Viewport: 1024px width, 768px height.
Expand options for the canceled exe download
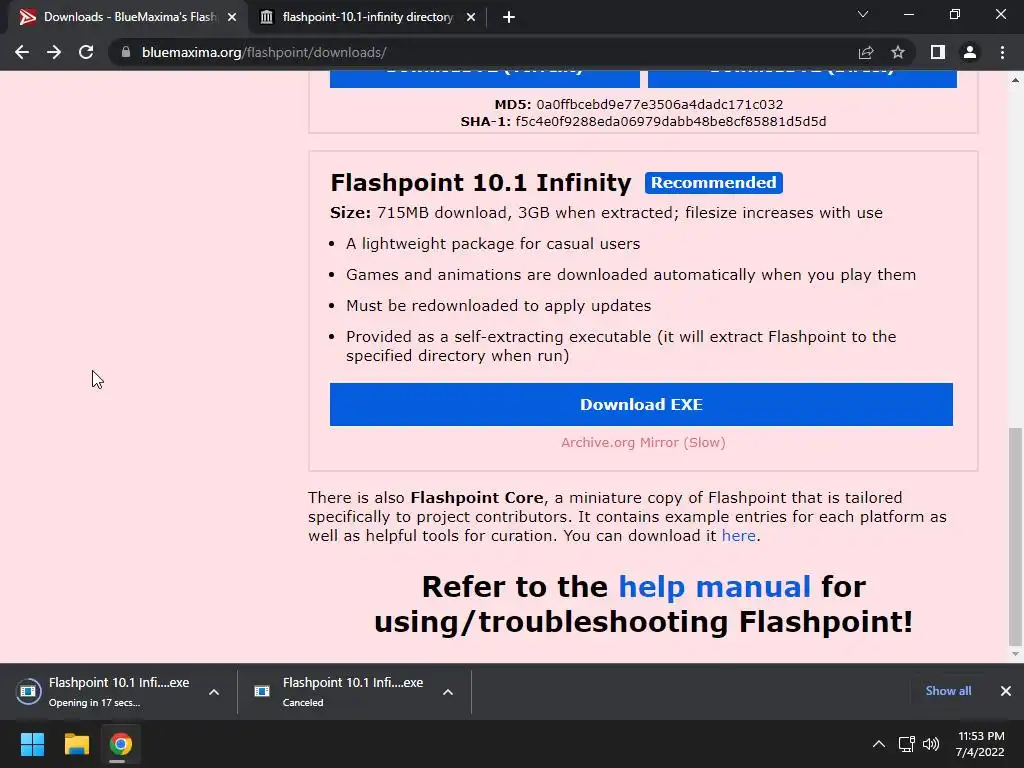click(447, 692)
